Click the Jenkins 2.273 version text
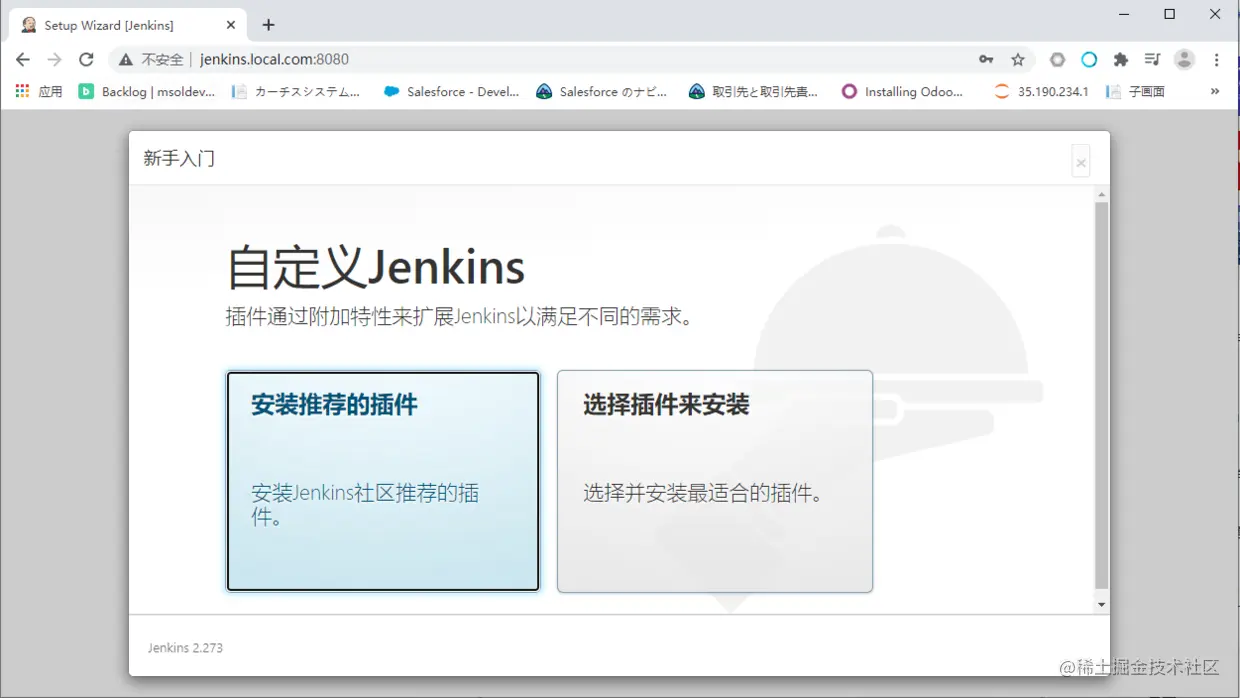This screenshot has height=698, width=1240. [185, 648]
